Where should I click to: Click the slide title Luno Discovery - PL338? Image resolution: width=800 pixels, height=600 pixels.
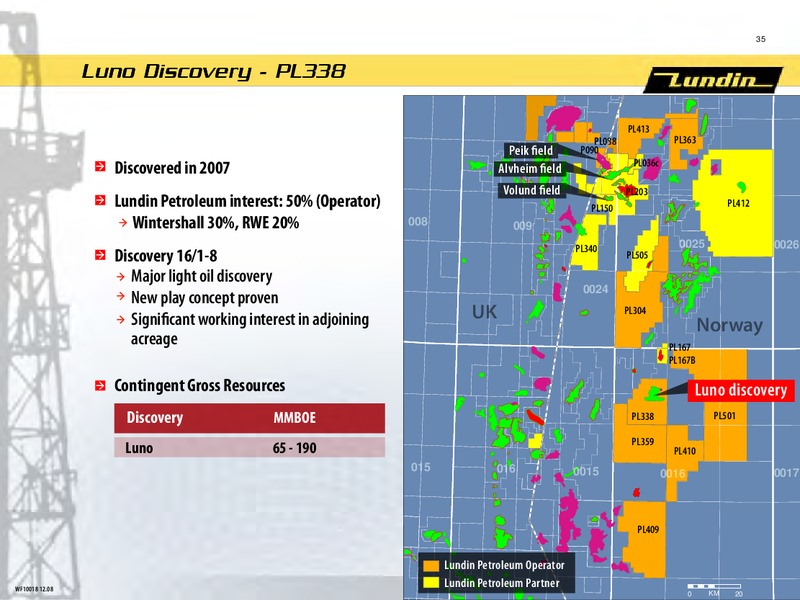[214, 71]
